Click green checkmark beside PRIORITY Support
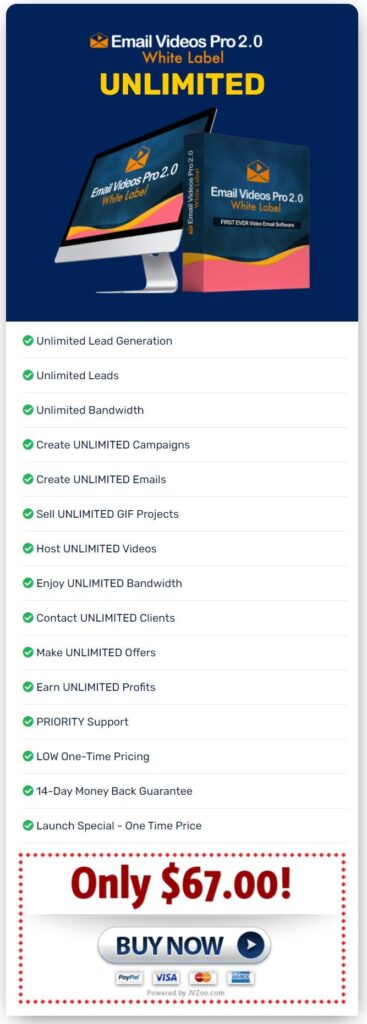The height and width of the screenshot is (1024, 367). point(28,721)
